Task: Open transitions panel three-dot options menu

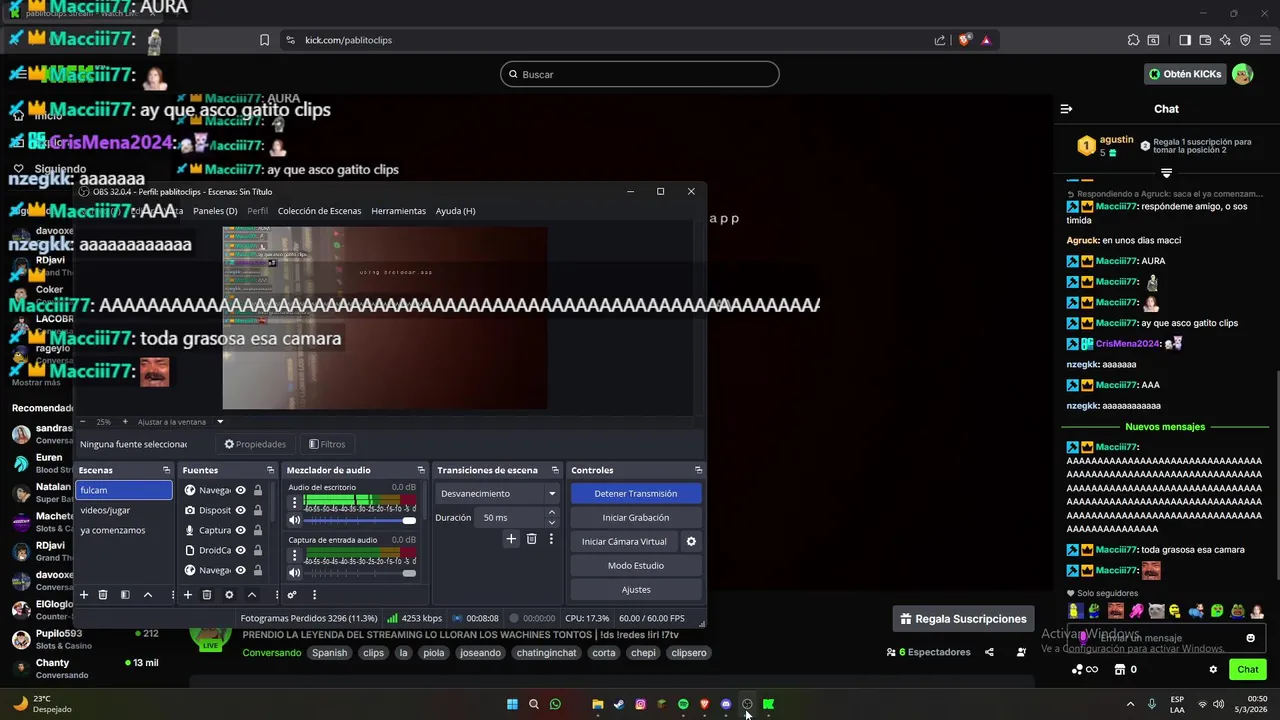Action: (x=551, y=539)
